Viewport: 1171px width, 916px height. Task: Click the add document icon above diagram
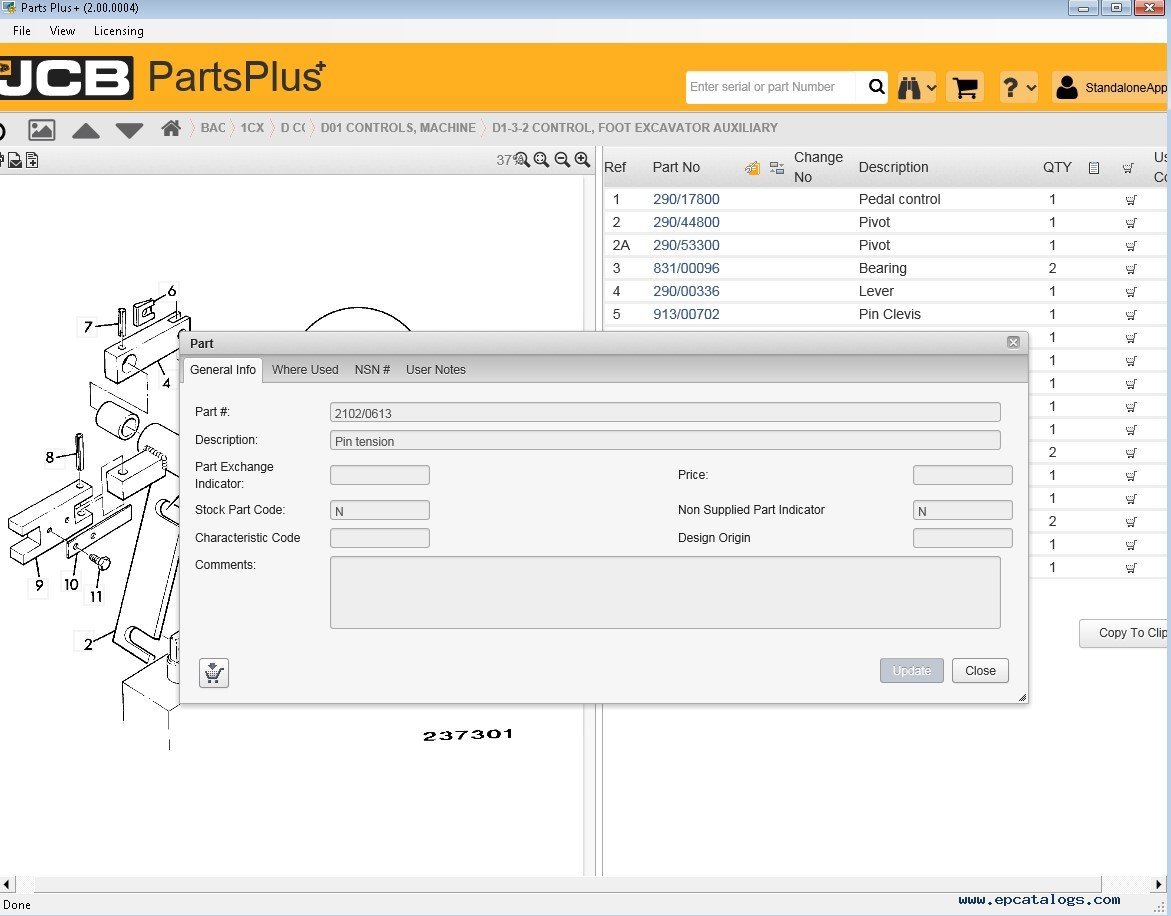pyautogui.click(x=31, y=160)
